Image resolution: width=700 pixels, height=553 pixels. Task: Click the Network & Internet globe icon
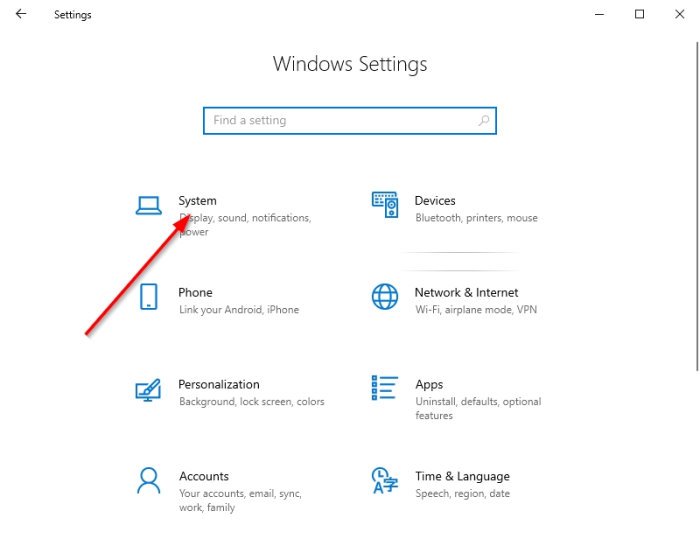click(x=385, y=297)
